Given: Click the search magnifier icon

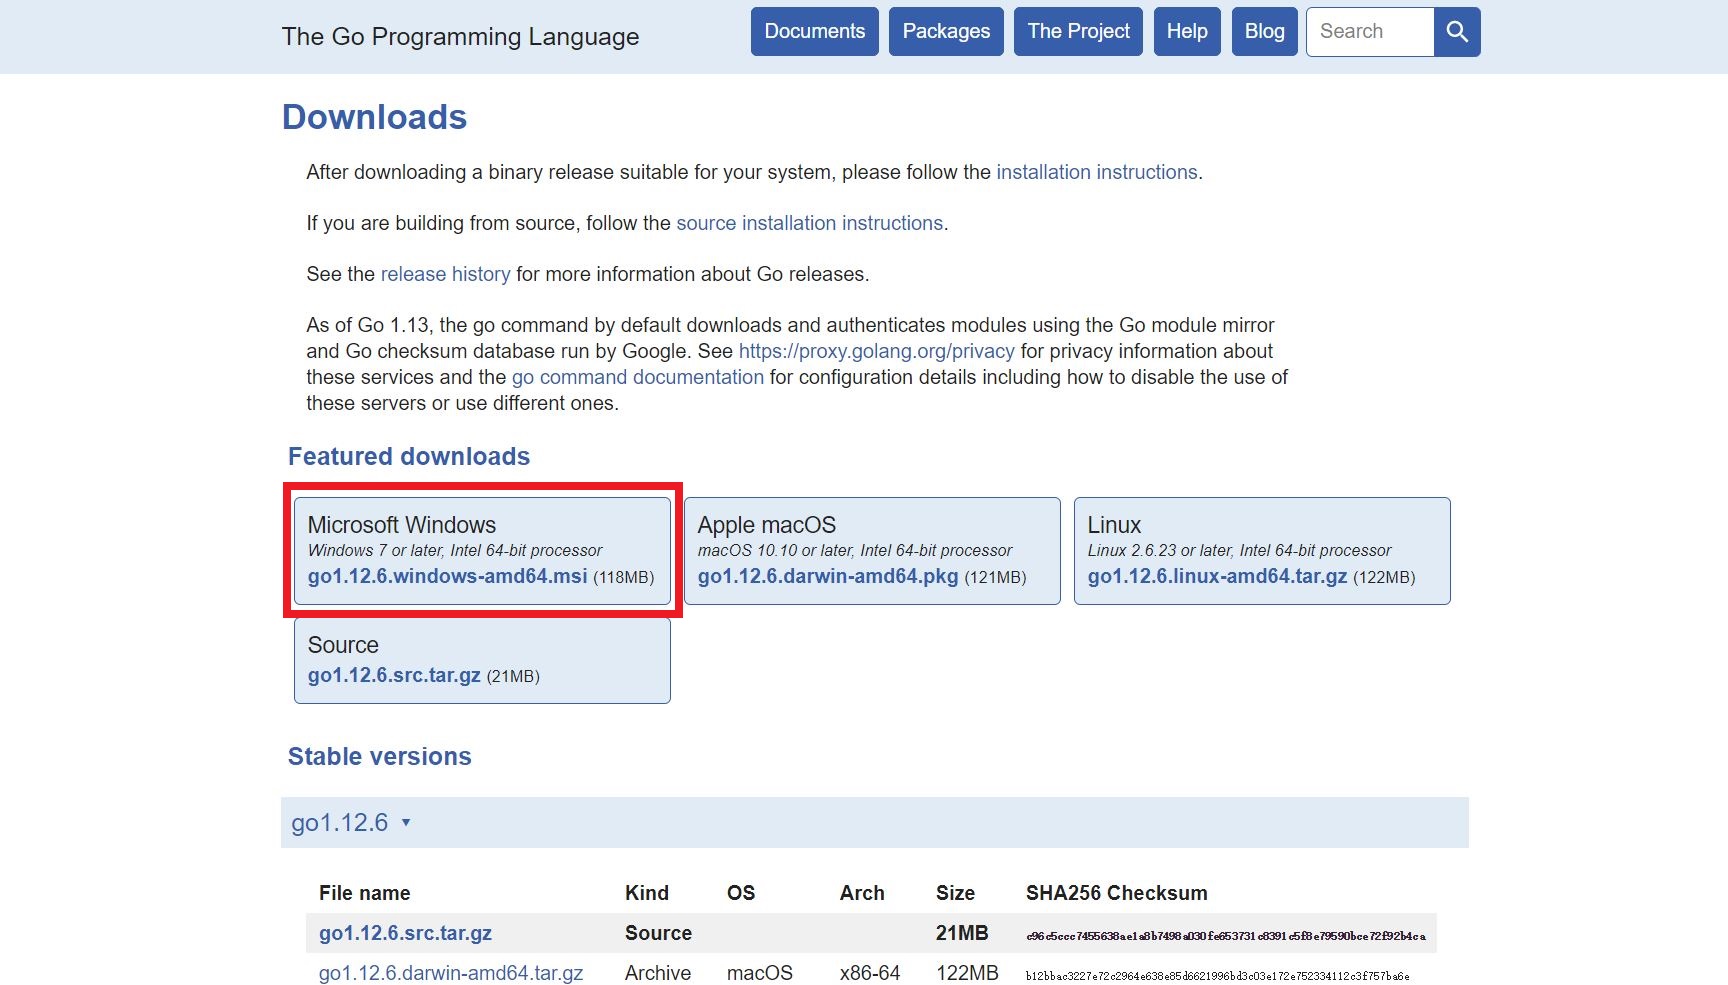Looking at the screenshot, I should point(1456,31).
